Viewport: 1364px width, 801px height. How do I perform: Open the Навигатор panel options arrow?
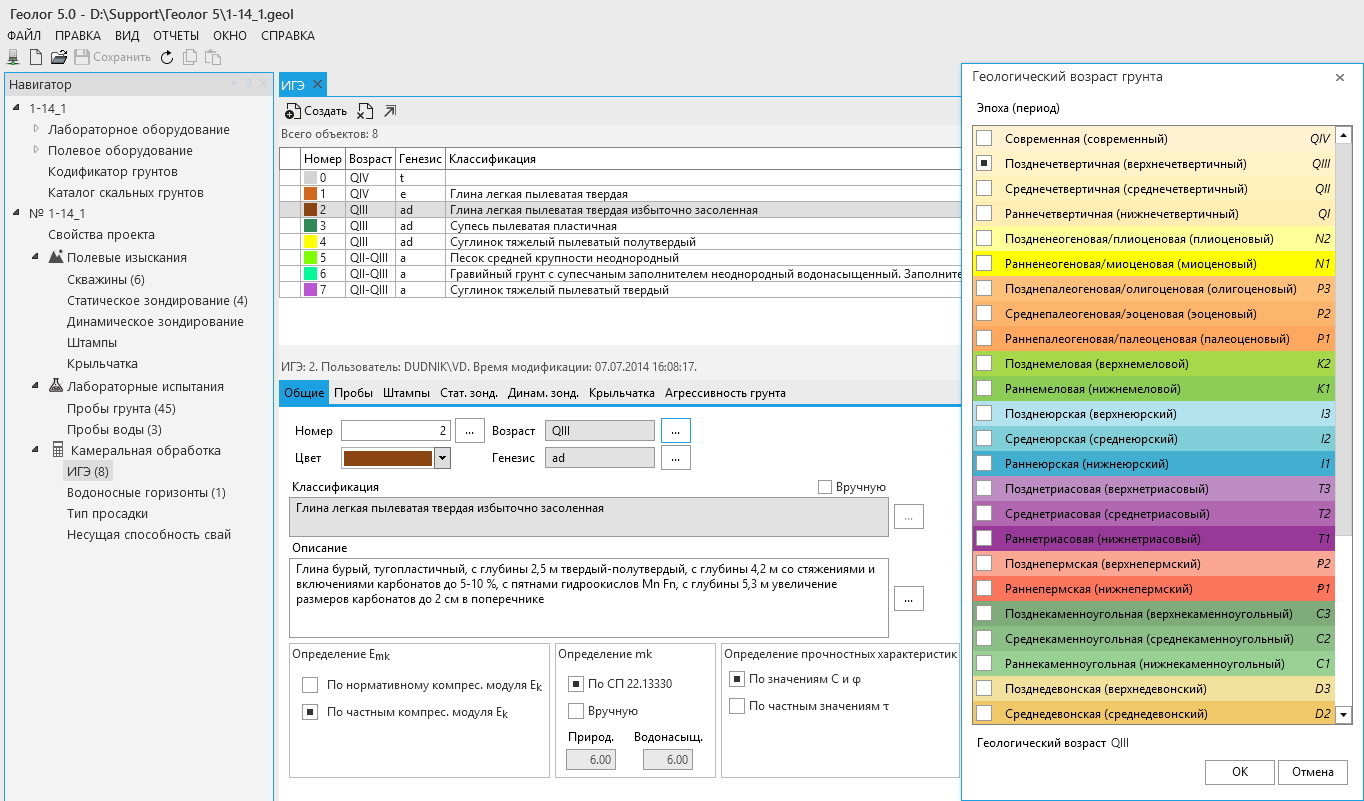[x=235, y=85]
